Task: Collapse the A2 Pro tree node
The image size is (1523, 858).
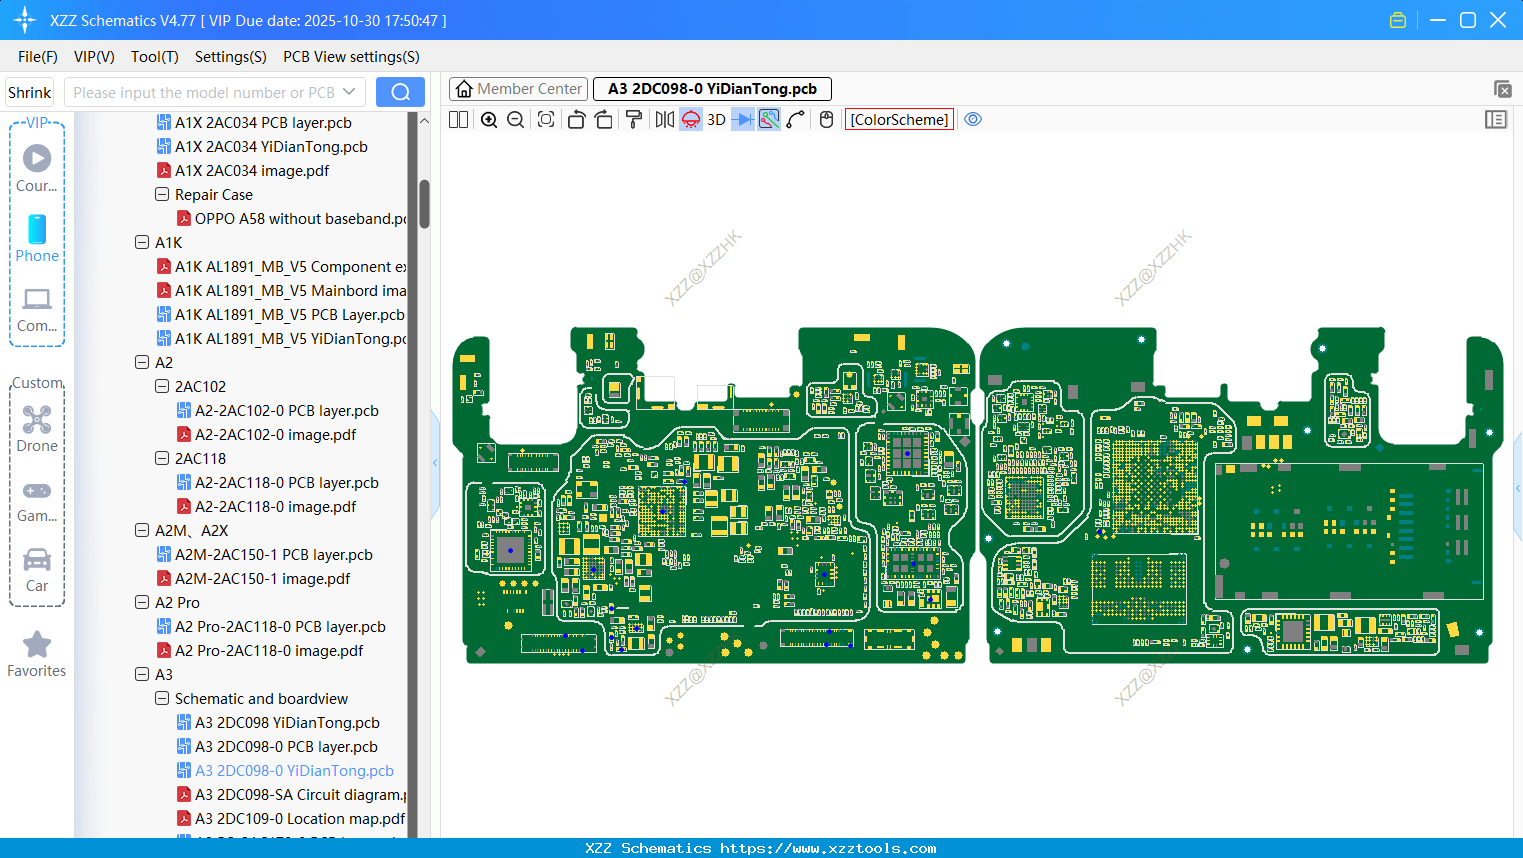Action: click(x=141, y=602)
